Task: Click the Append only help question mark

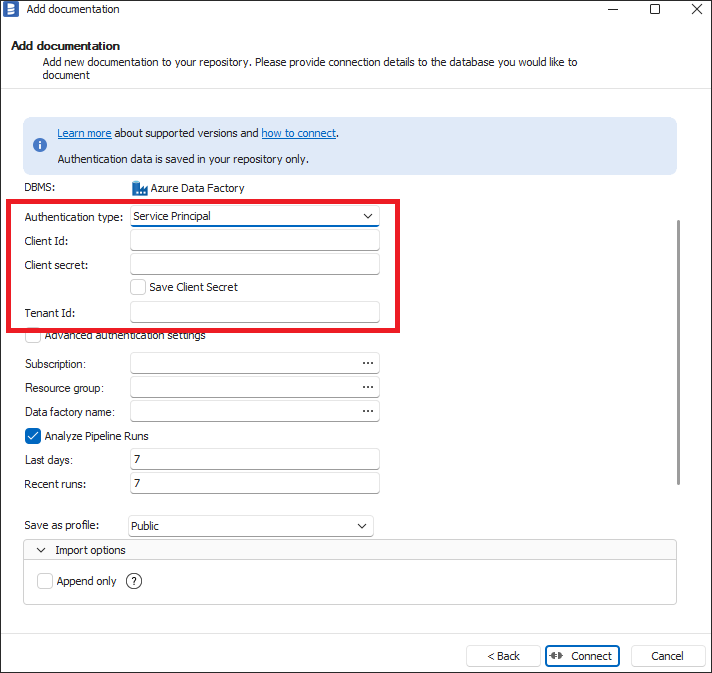Action: tap(134, 581)
